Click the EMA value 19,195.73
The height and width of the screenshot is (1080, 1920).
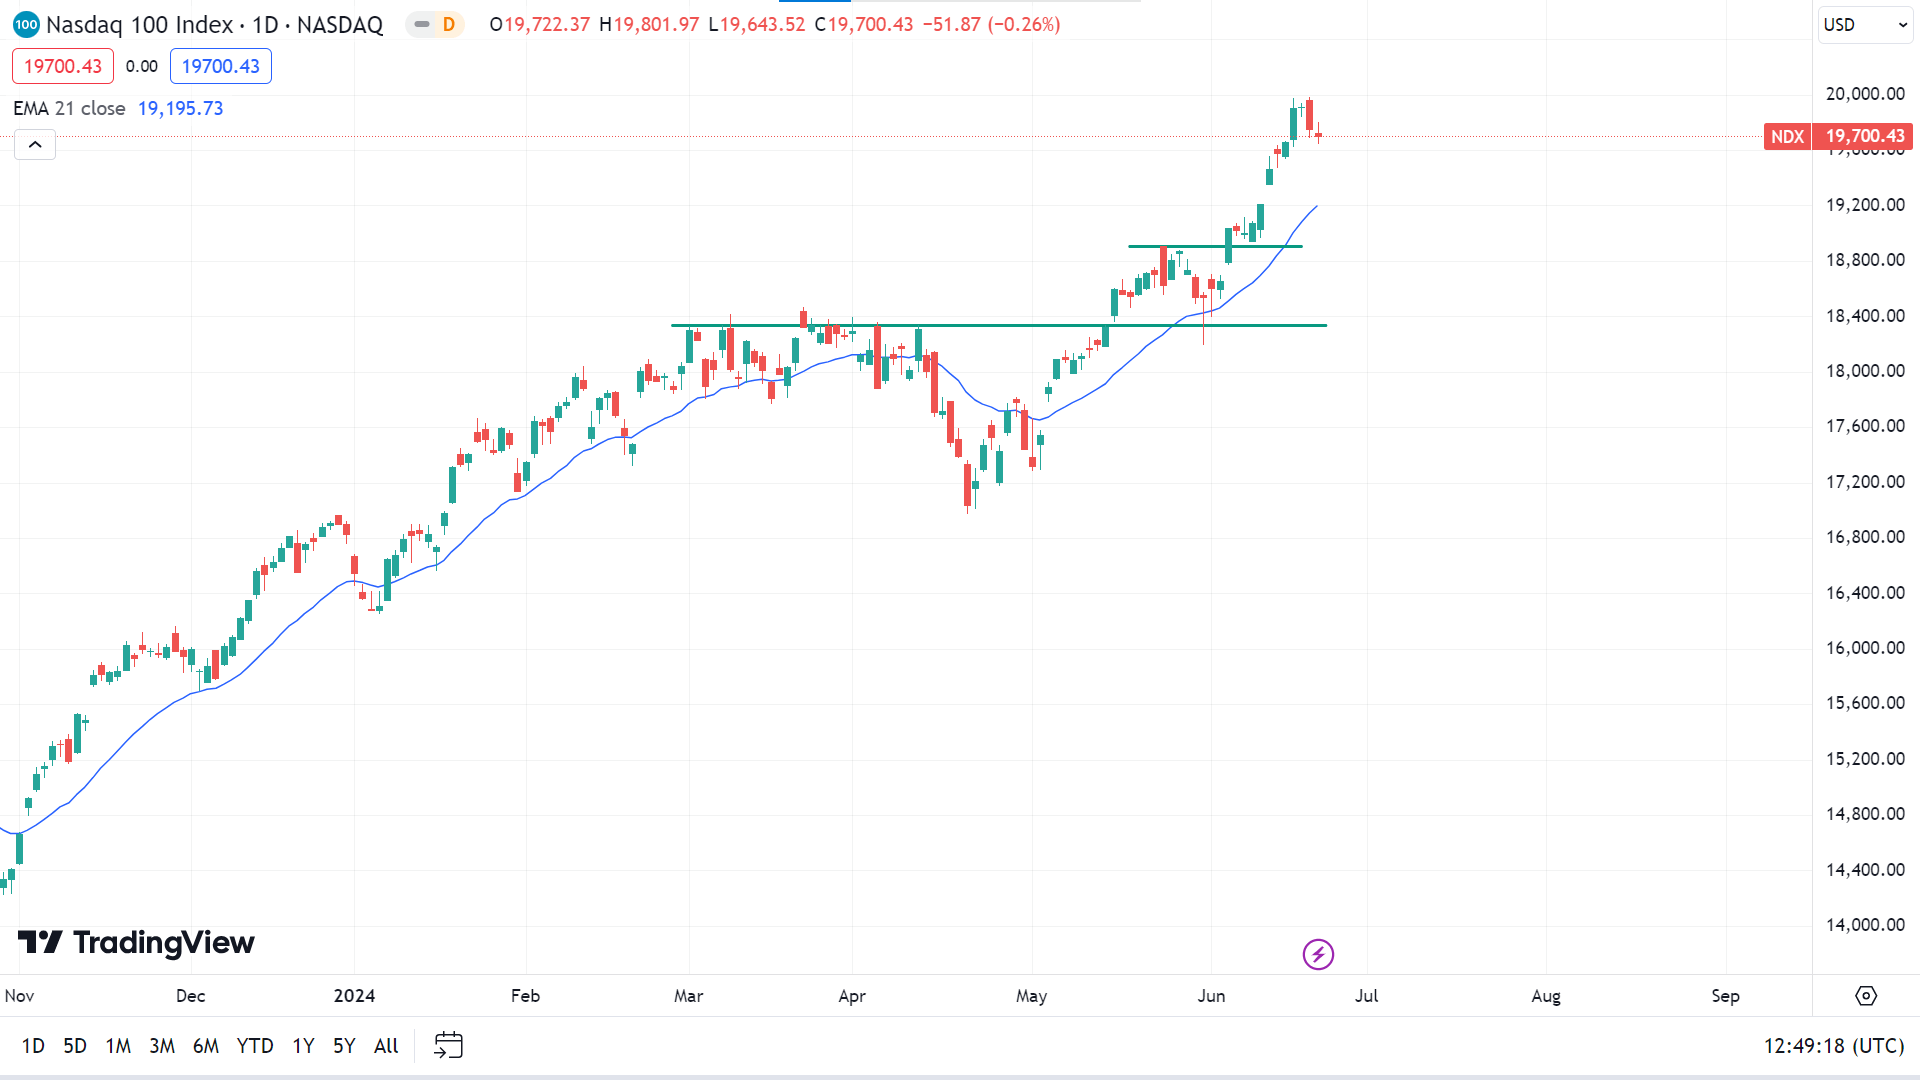point(181,108)
